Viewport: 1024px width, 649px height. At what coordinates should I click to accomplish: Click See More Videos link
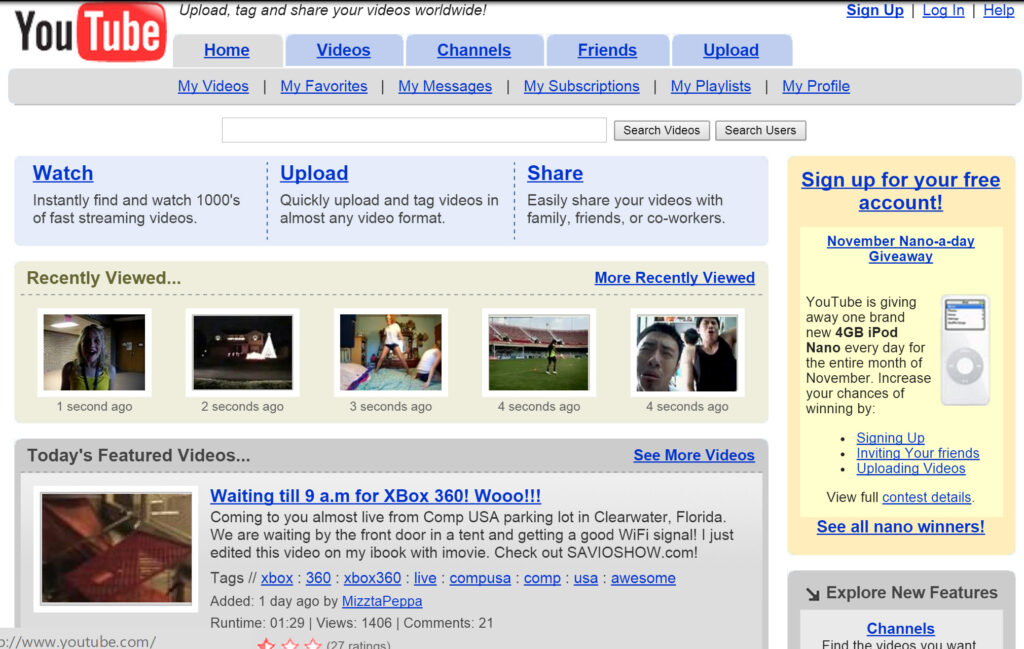coord(694,455)
